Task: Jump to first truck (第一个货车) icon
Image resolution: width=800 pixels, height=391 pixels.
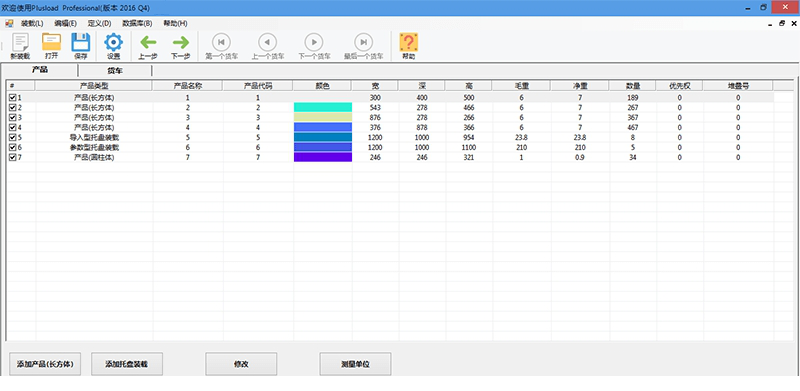Action: (221, 42)
